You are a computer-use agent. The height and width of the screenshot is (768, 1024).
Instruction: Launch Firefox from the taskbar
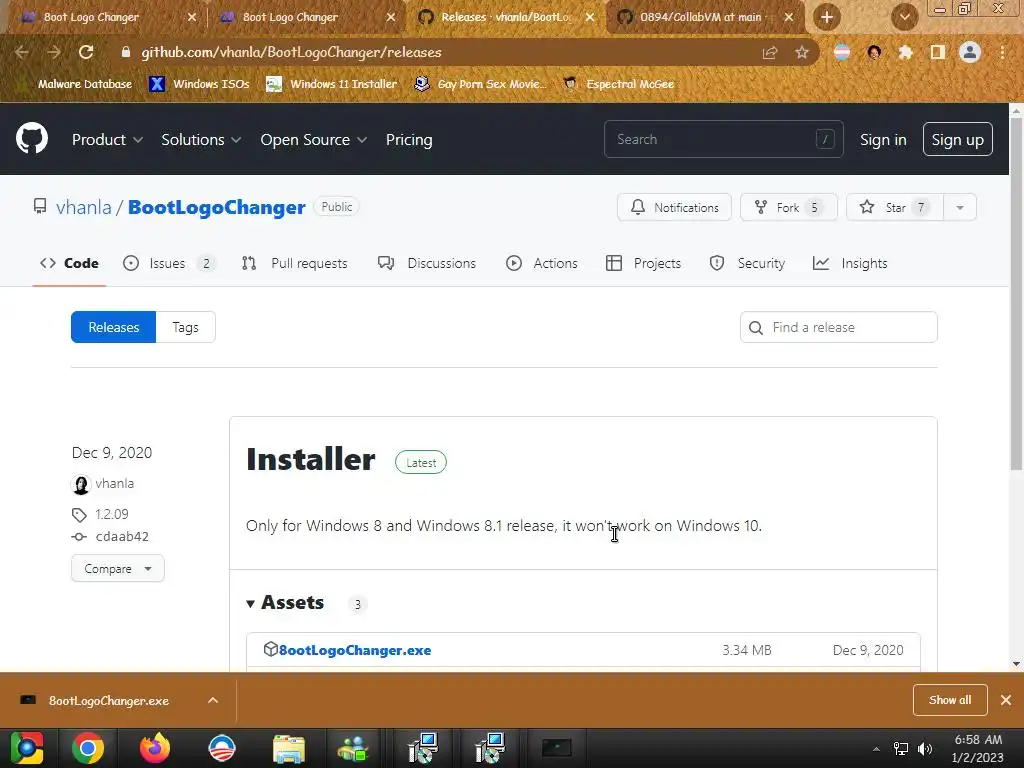point(155,748)
